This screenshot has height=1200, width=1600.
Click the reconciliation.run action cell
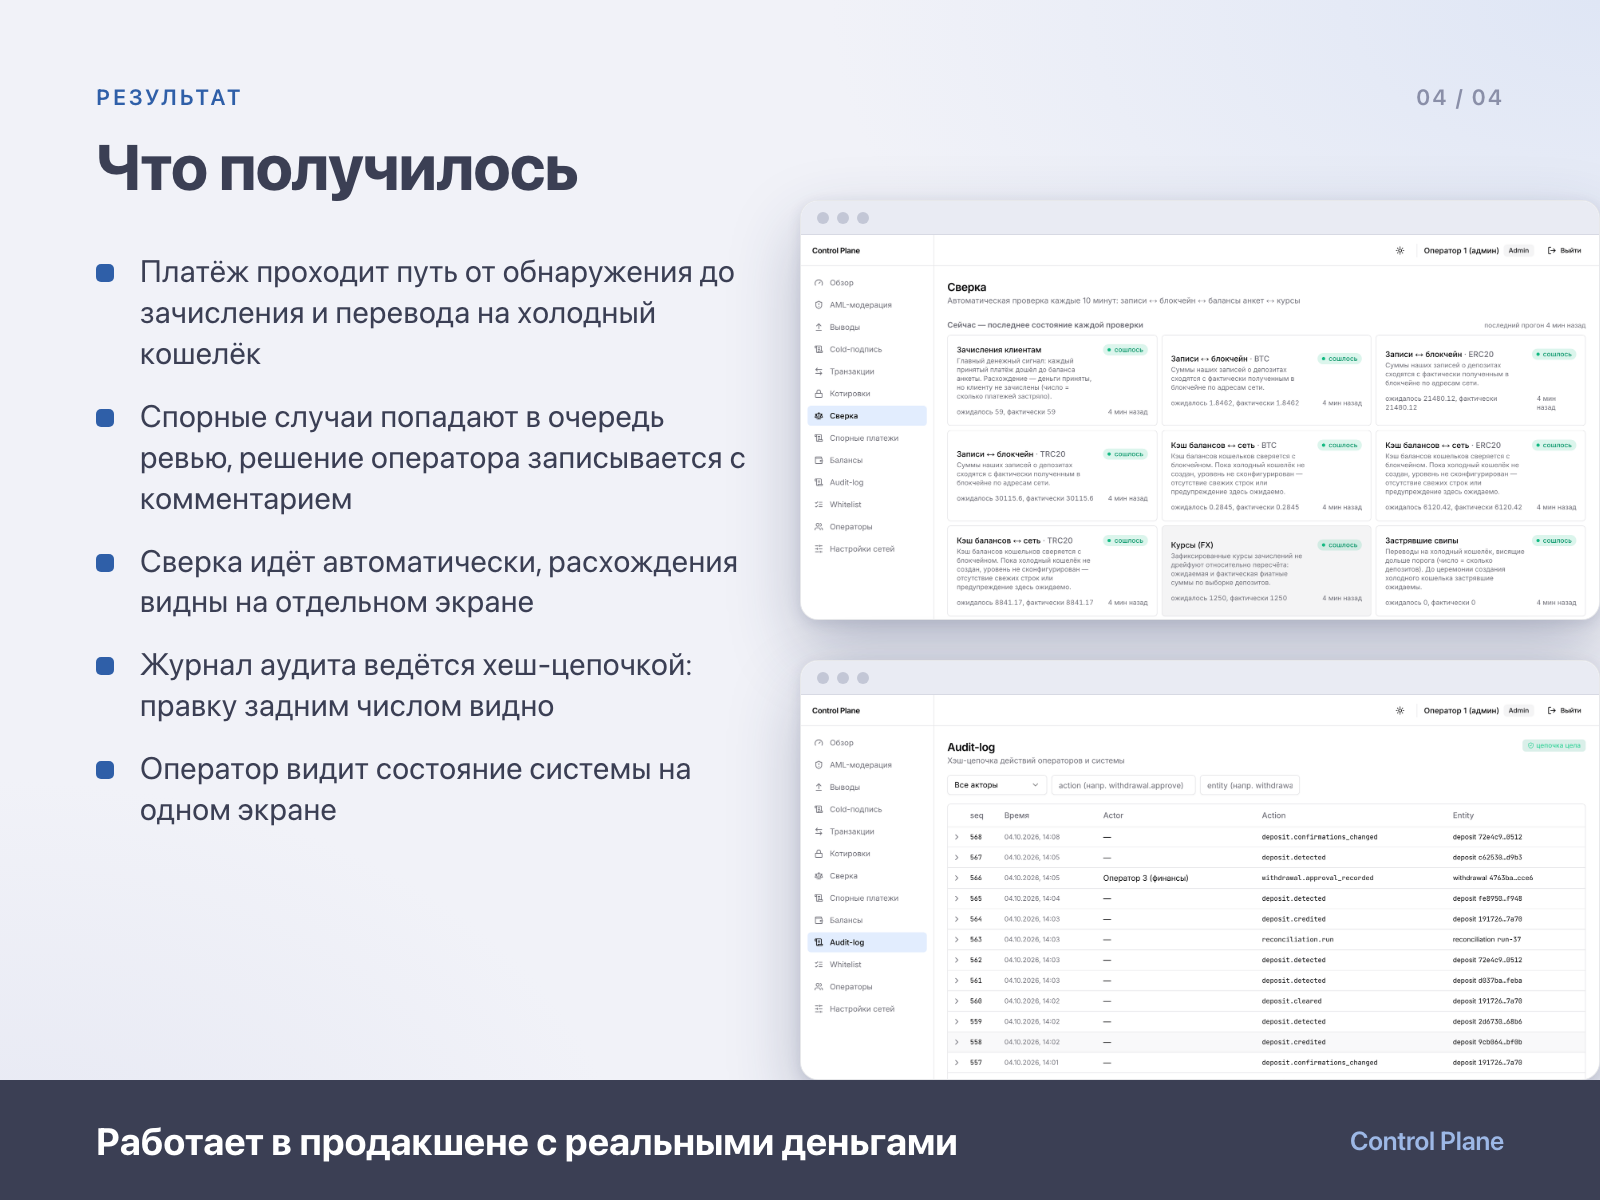pos(1297,940)
